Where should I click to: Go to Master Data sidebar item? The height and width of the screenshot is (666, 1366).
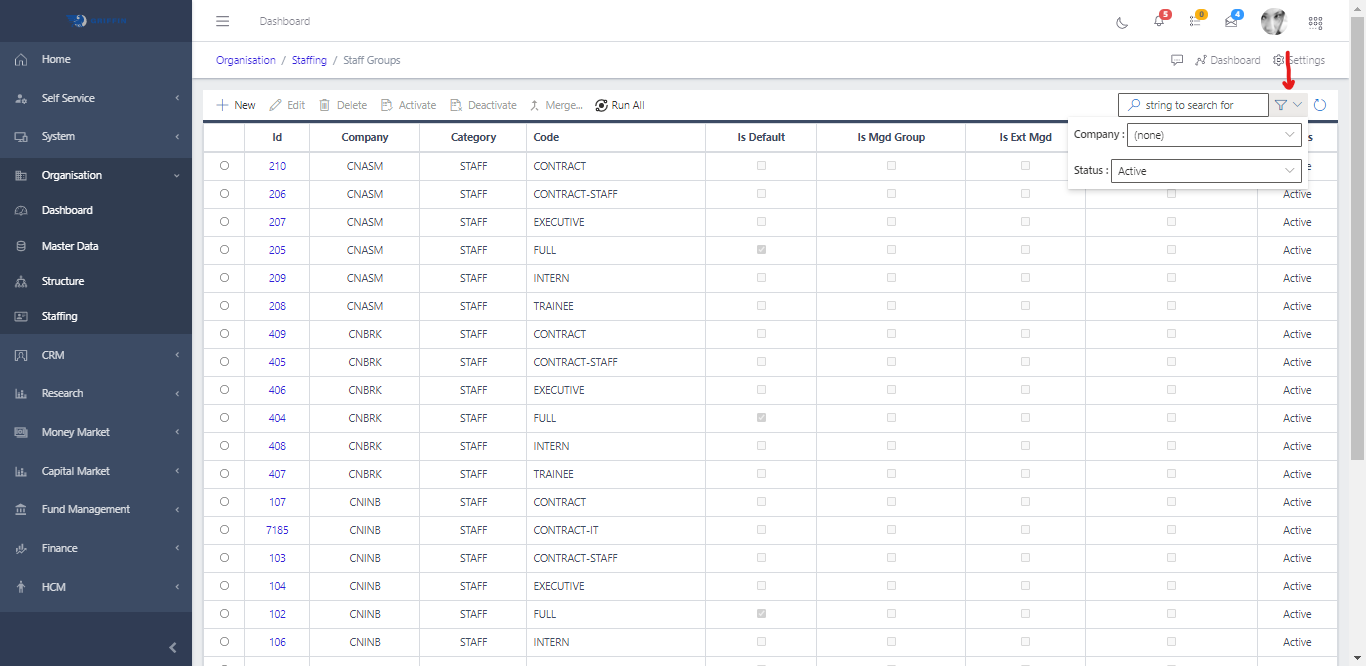tap(69, 246)
